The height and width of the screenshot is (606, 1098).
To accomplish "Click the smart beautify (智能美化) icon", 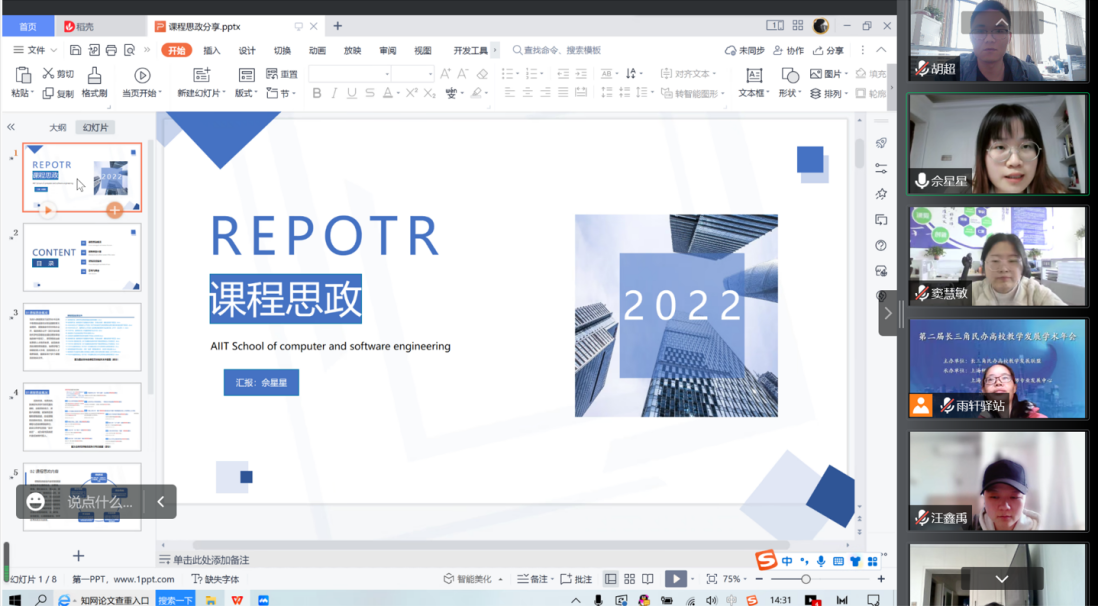I will click(x=450, y=579).
